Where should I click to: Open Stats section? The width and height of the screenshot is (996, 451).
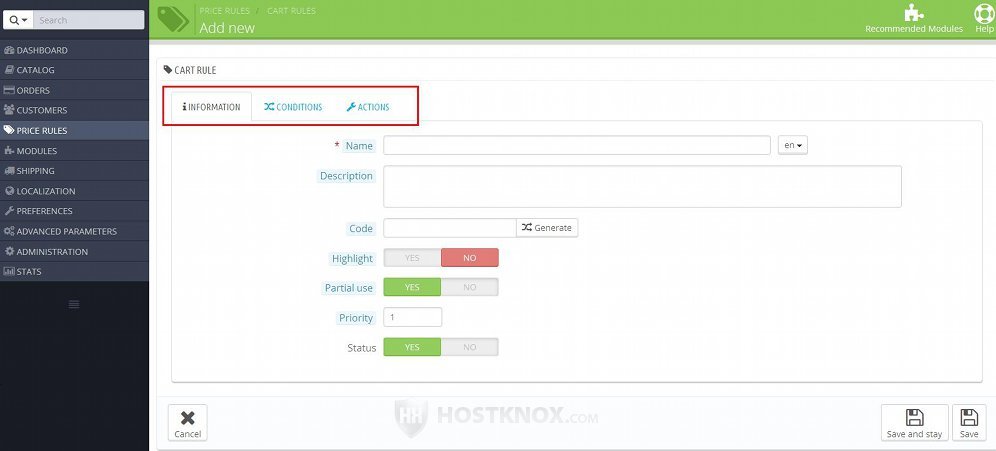pyautogui.click(x=74, y=271)
